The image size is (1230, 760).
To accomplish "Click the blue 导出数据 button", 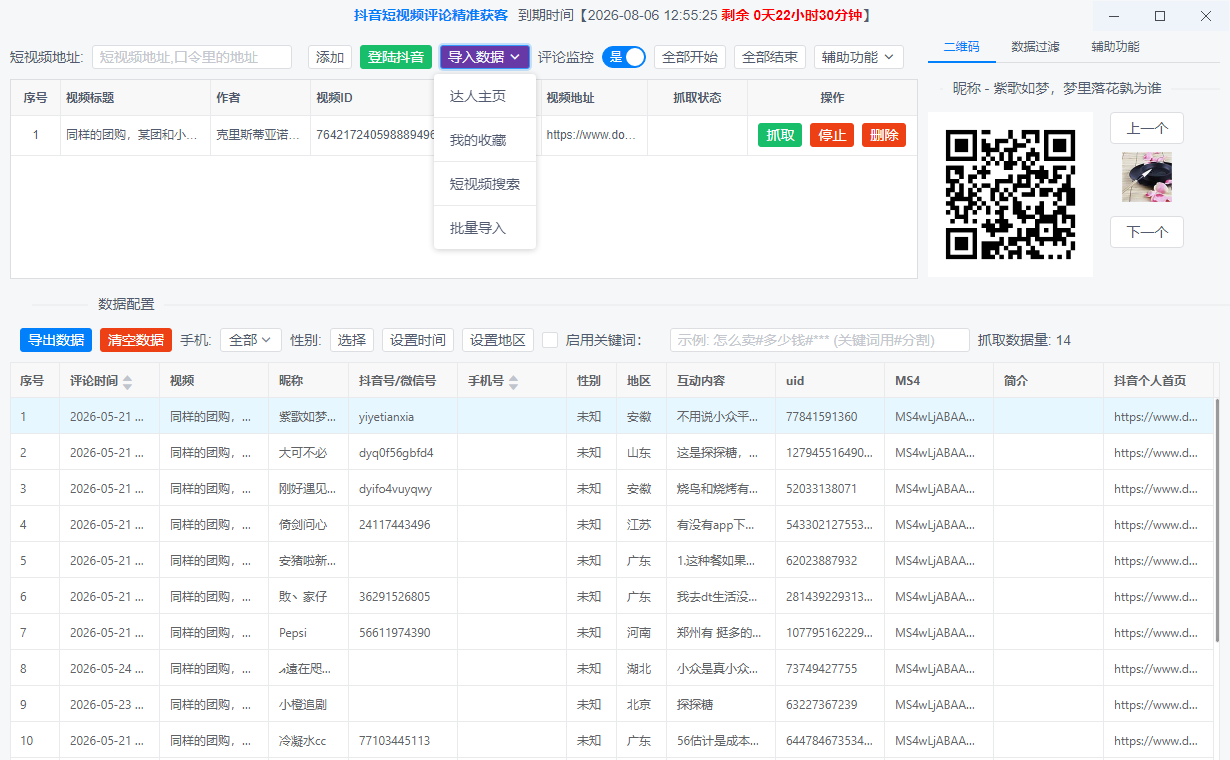I will (x=56, y=340).
